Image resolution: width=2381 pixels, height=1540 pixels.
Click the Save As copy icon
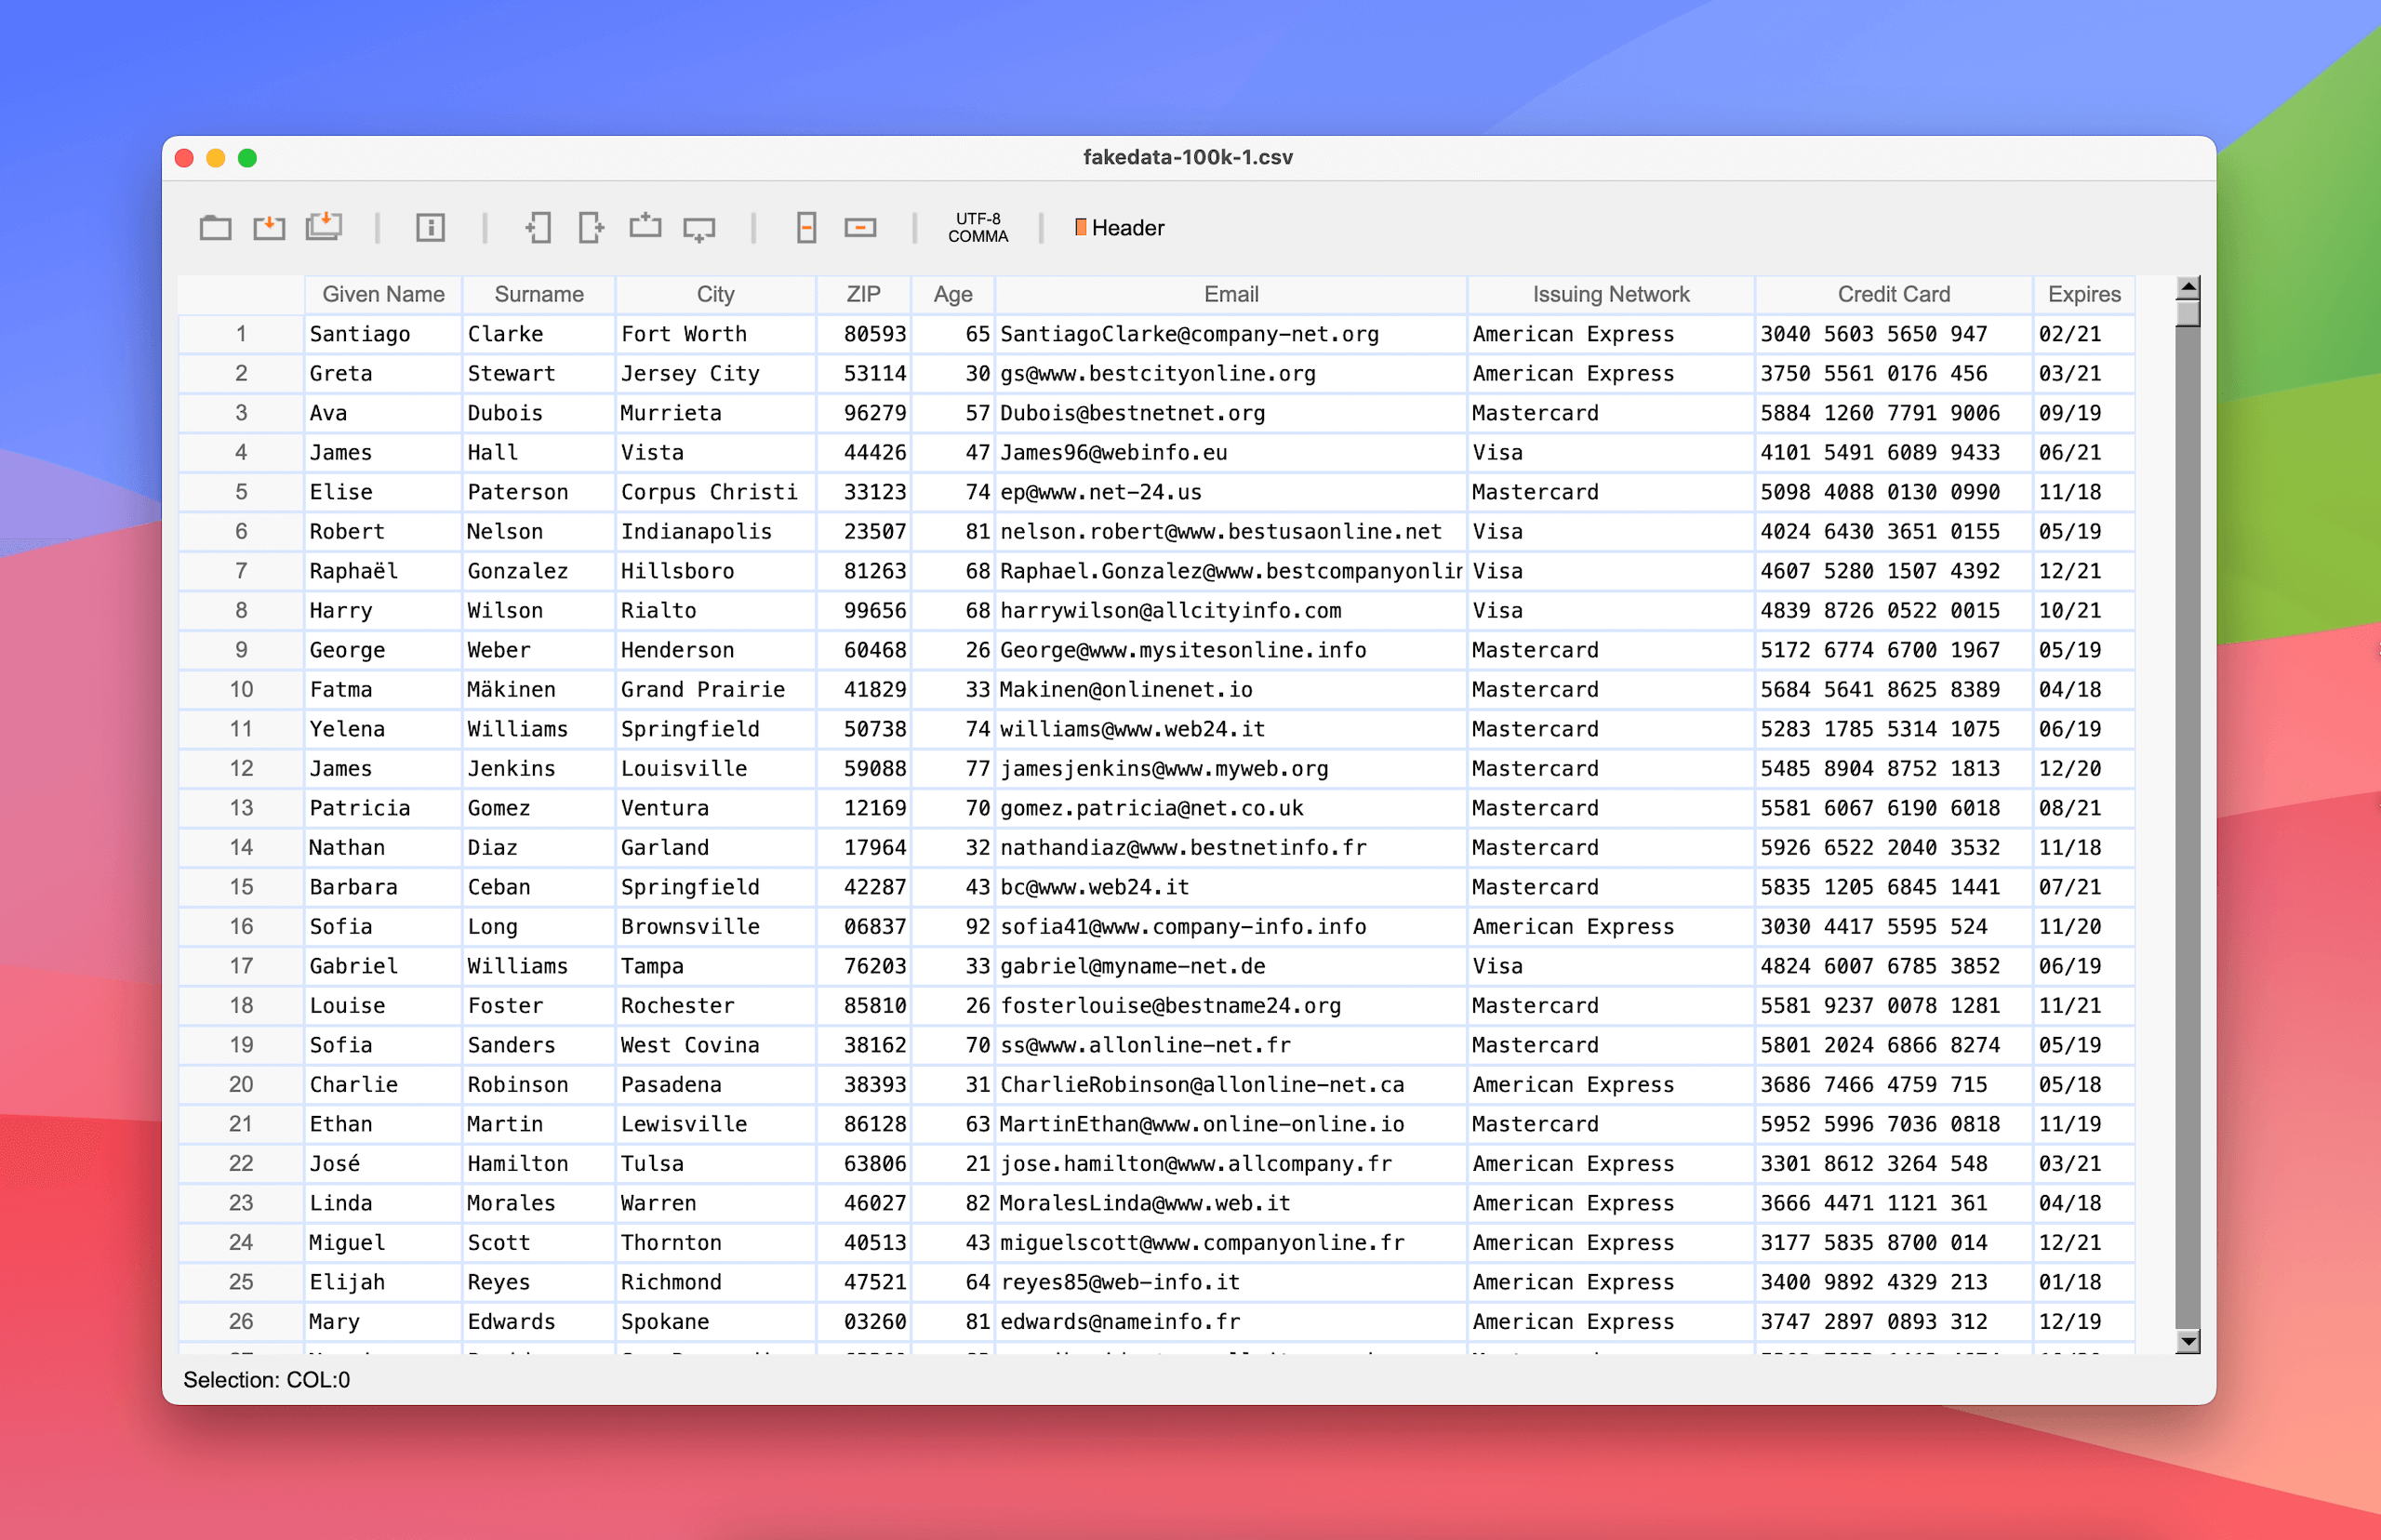pos(324,227)
